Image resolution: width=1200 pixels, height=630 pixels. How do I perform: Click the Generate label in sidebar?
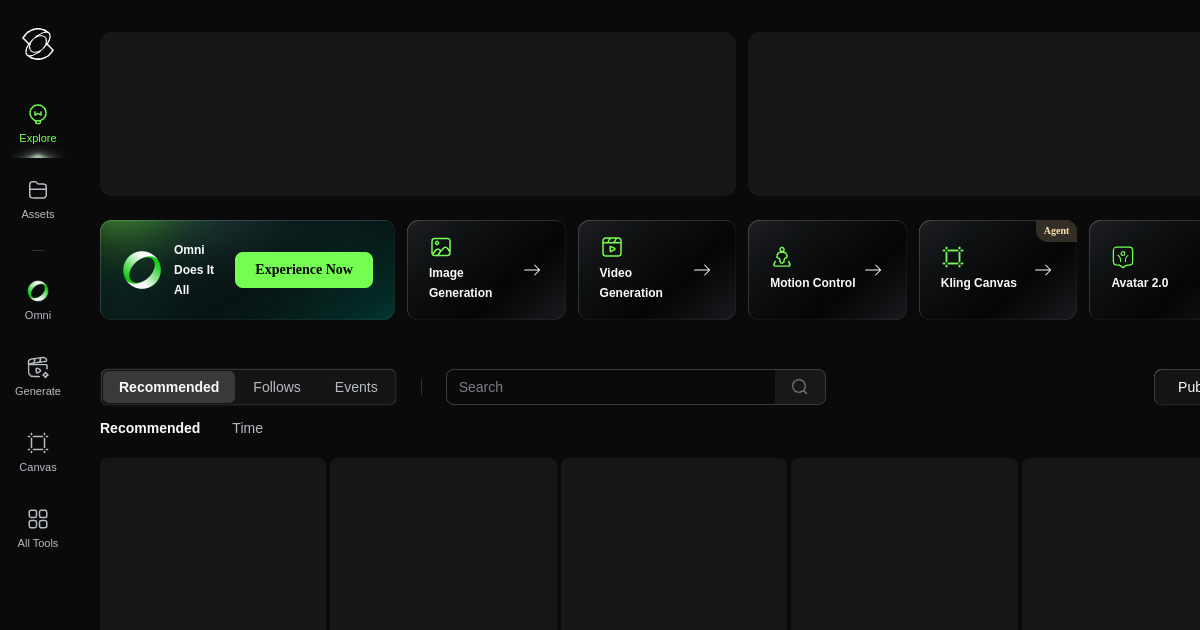pyautogui.click(x=38, y=391)
